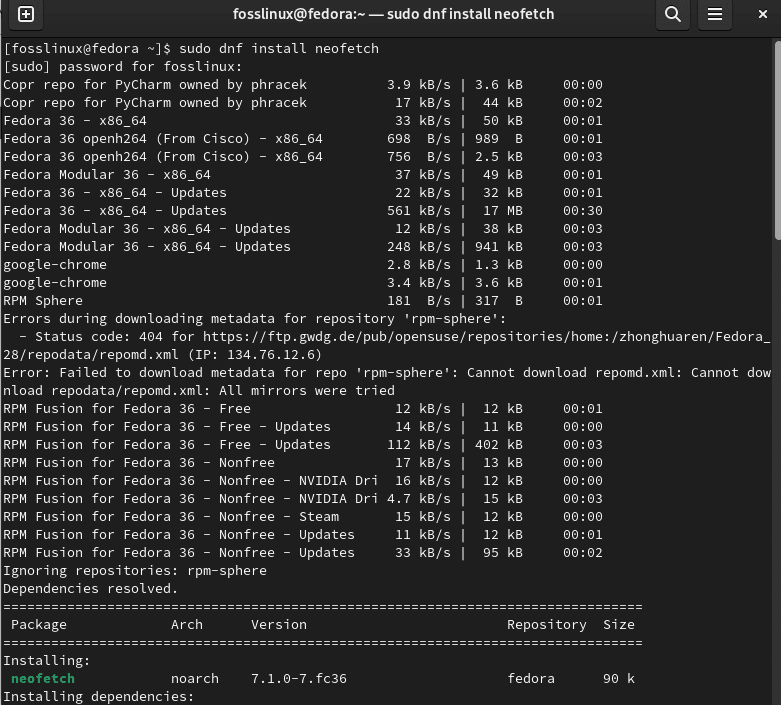Click the 'Repository' column header

(x=547, y=625)
